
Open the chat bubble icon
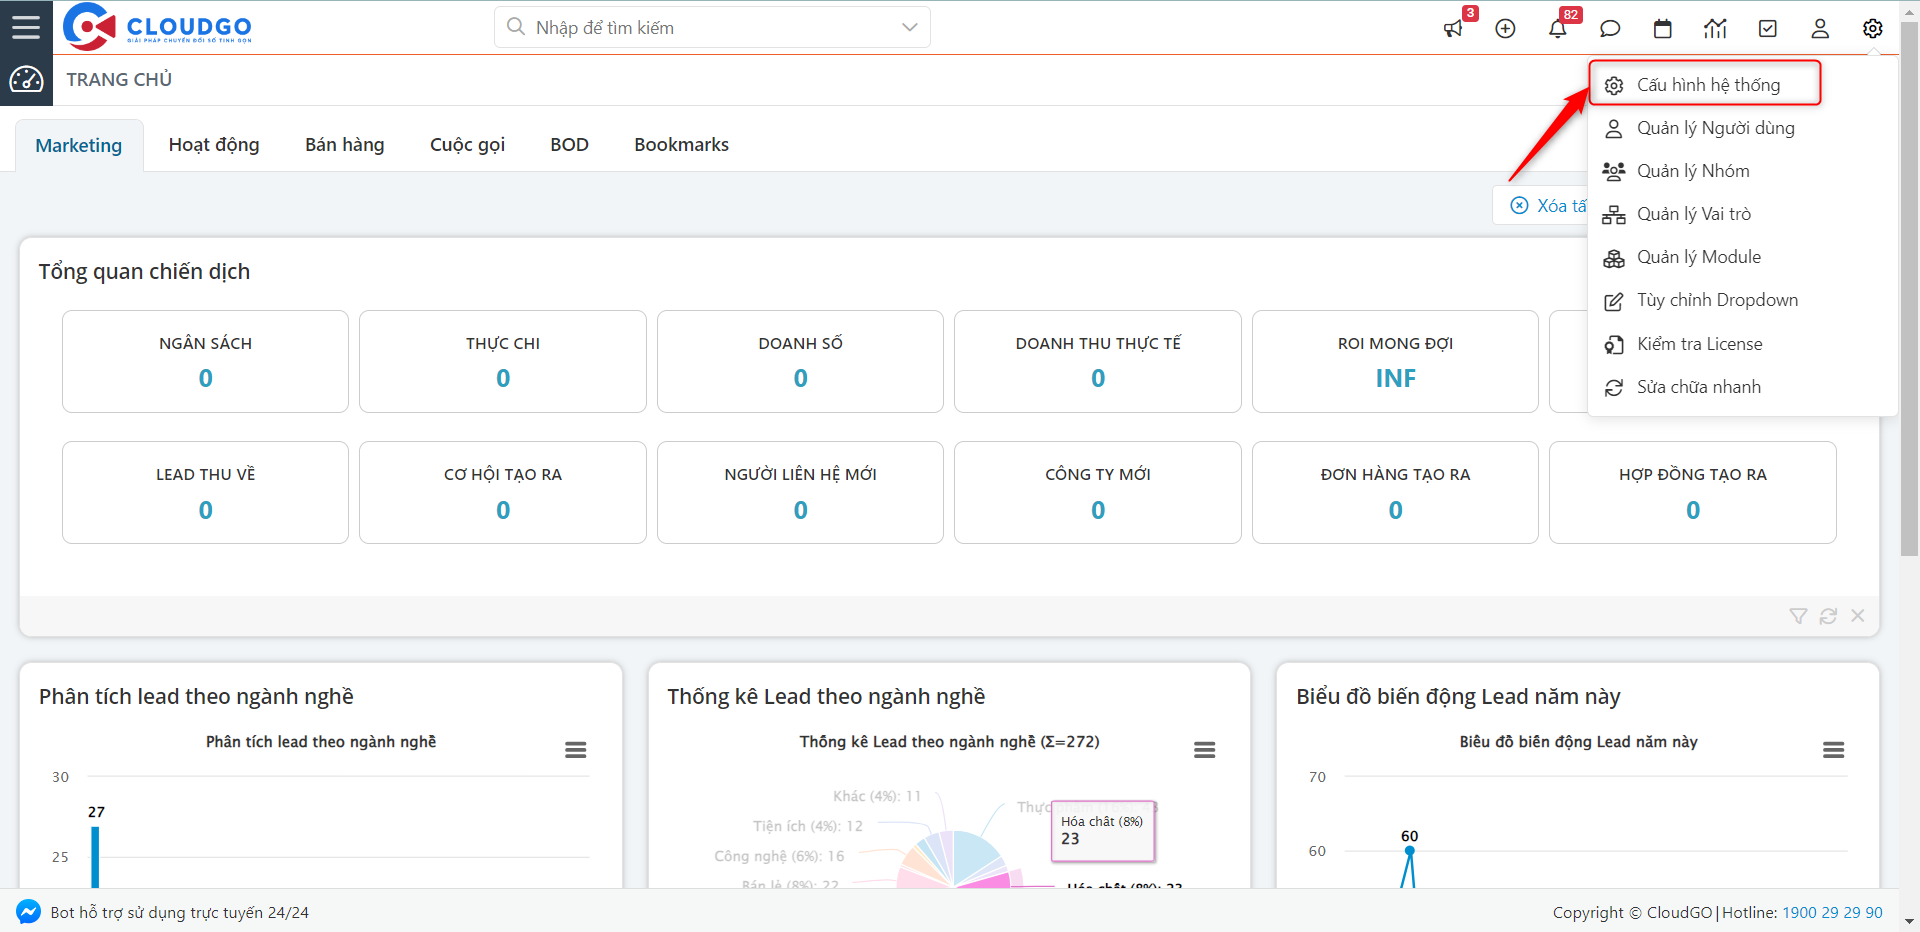1610,29
